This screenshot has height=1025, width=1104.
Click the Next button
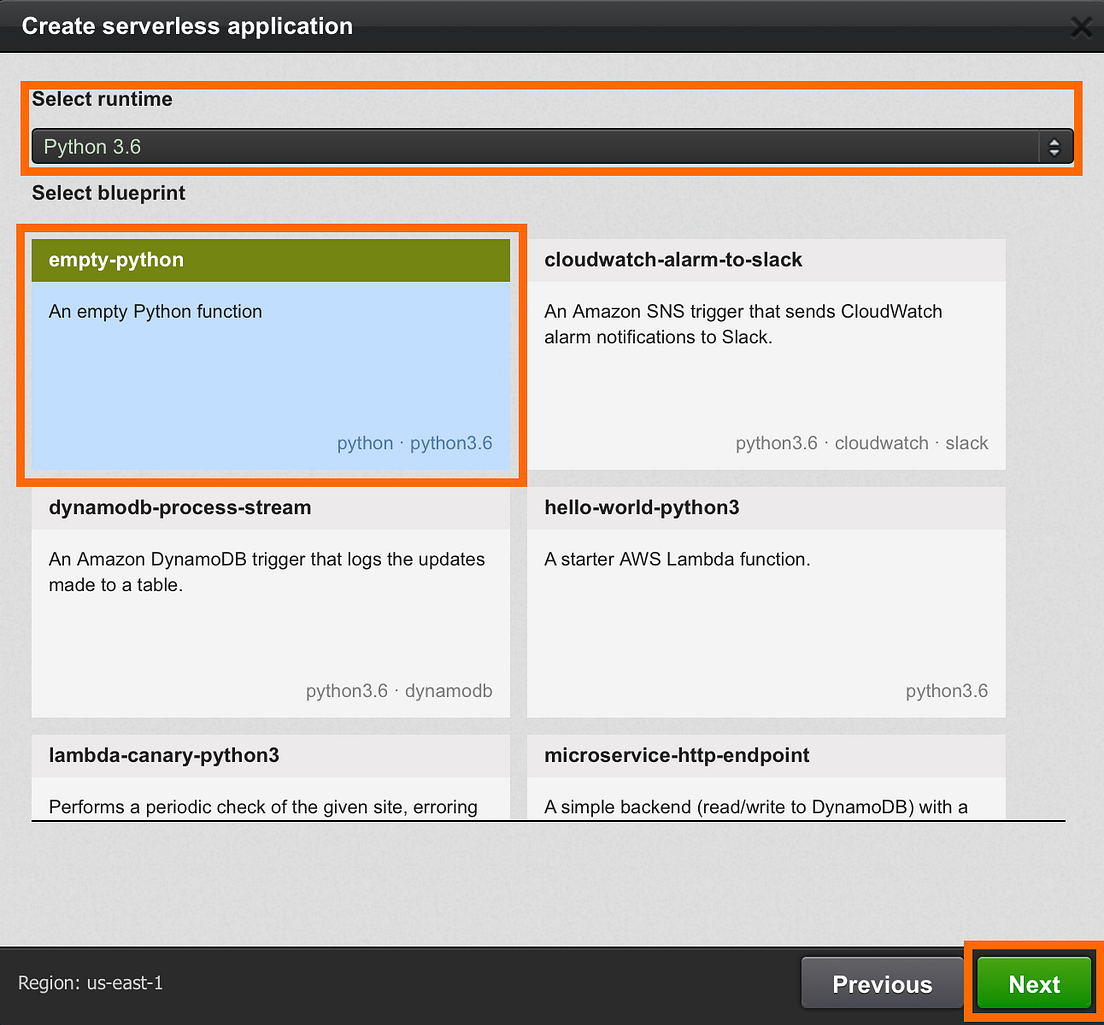coord(1033,983)
